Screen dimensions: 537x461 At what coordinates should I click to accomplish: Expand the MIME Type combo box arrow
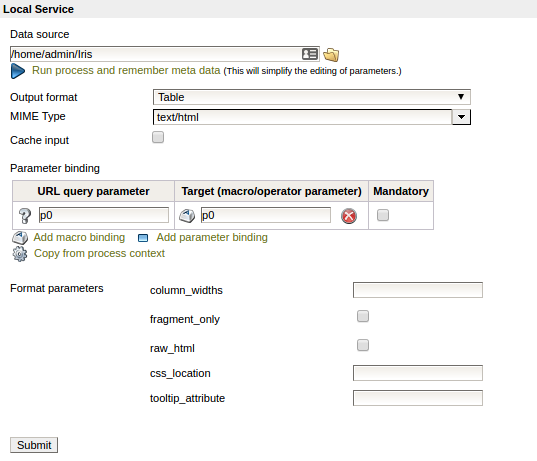tap(461, 117)
